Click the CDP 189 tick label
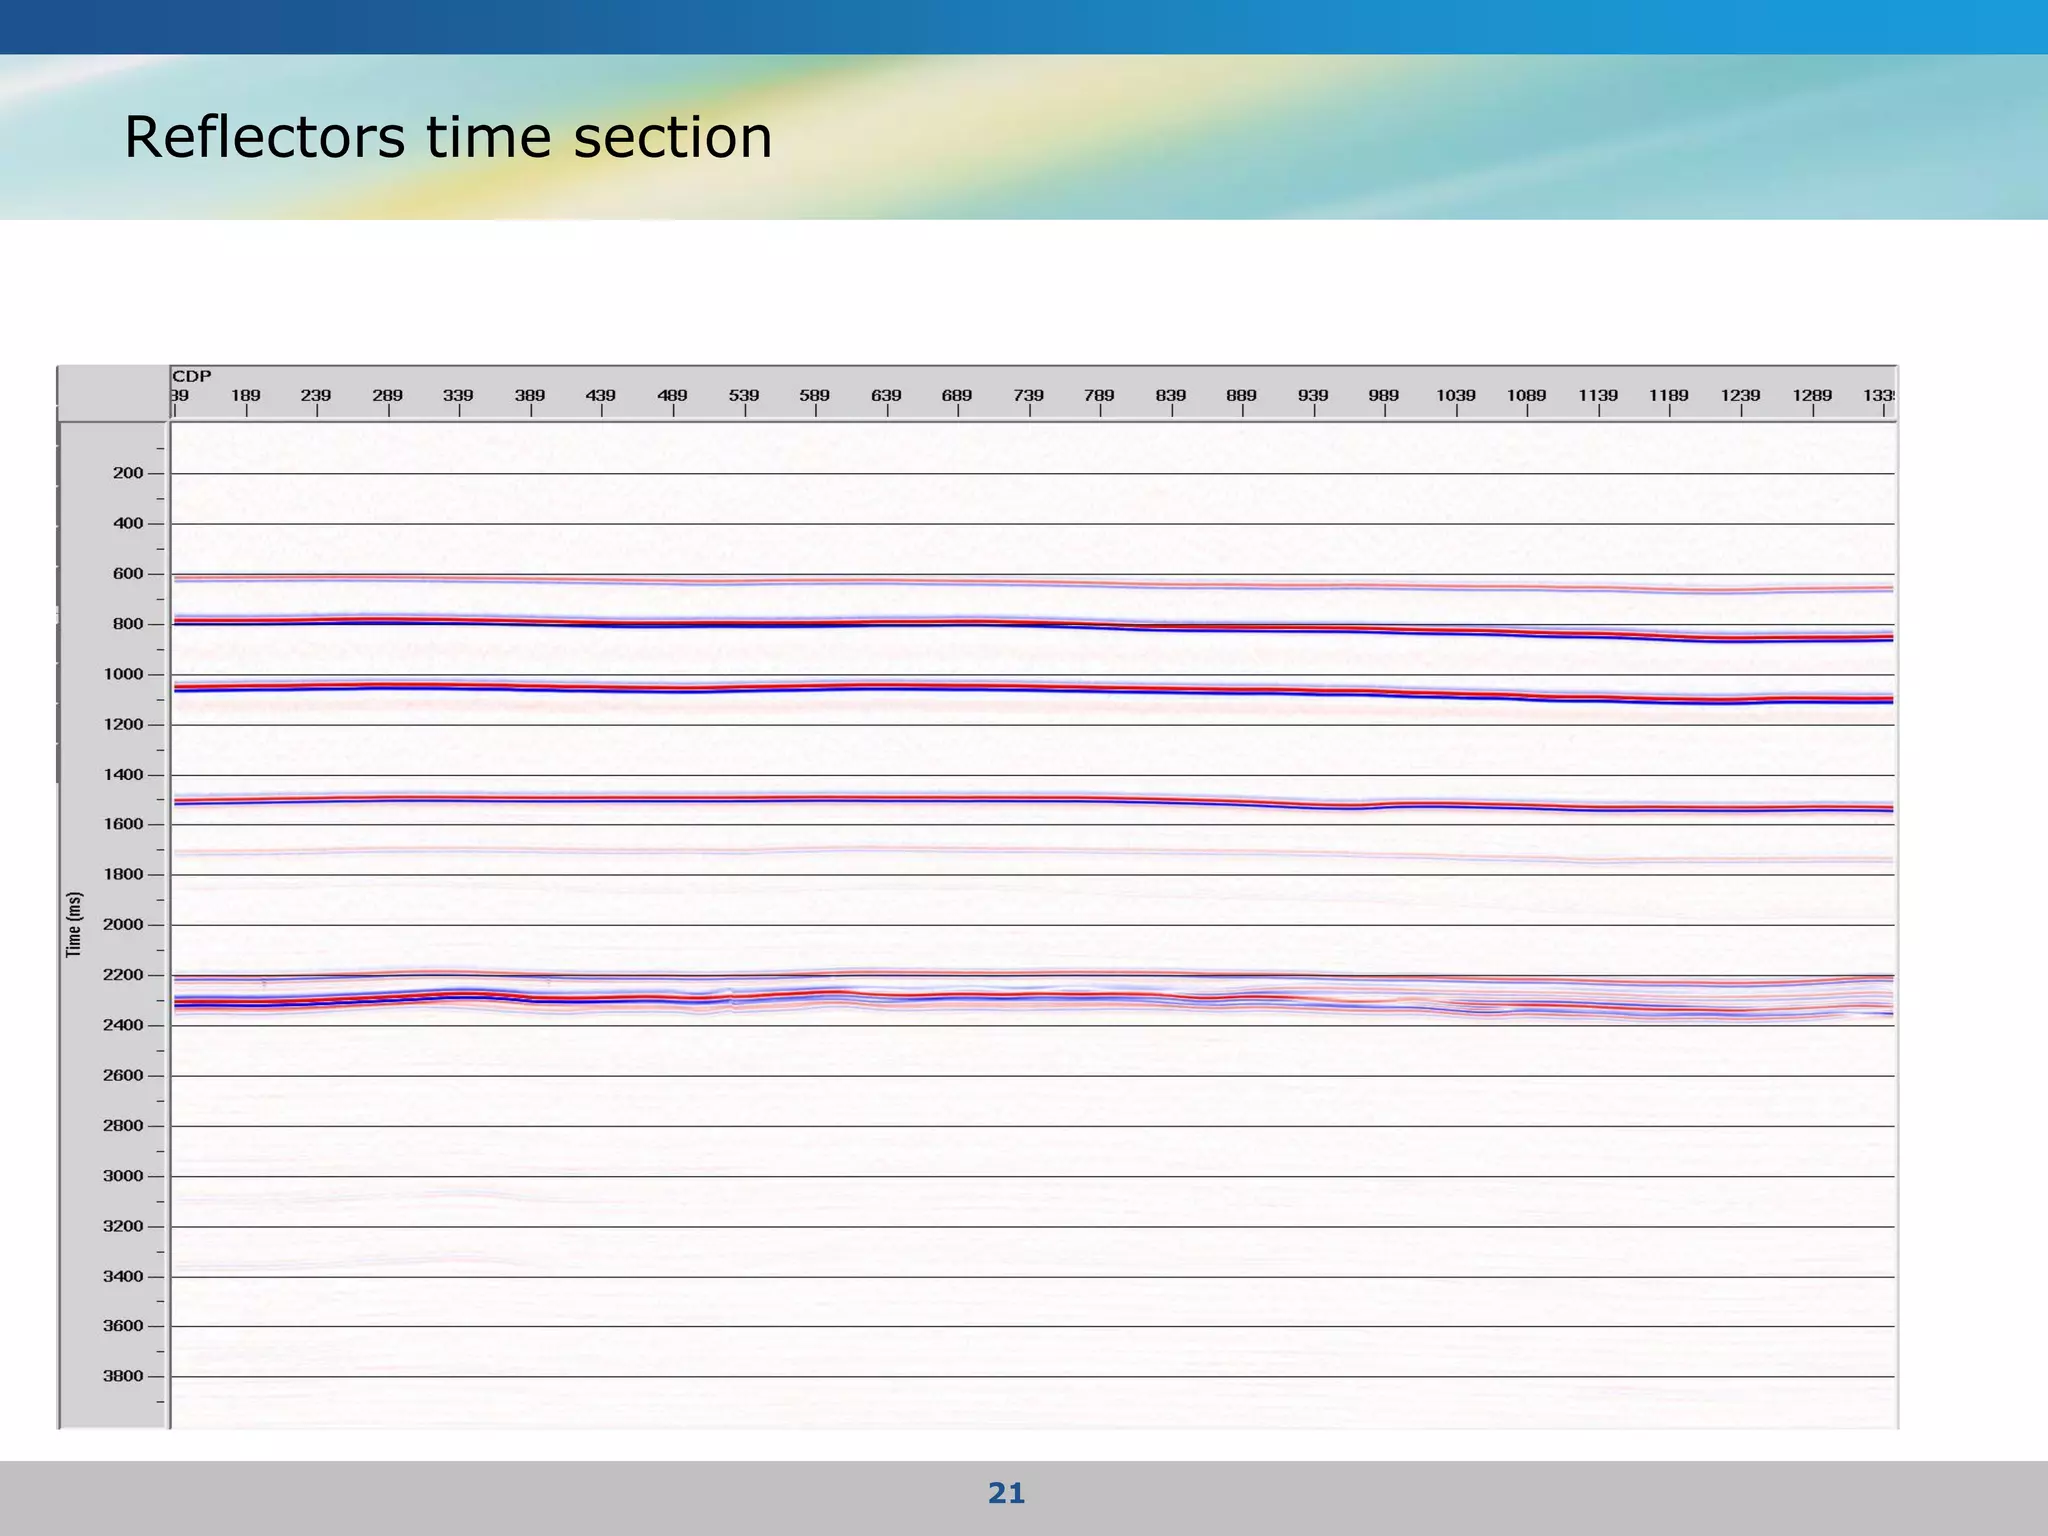 coord(246,395)
